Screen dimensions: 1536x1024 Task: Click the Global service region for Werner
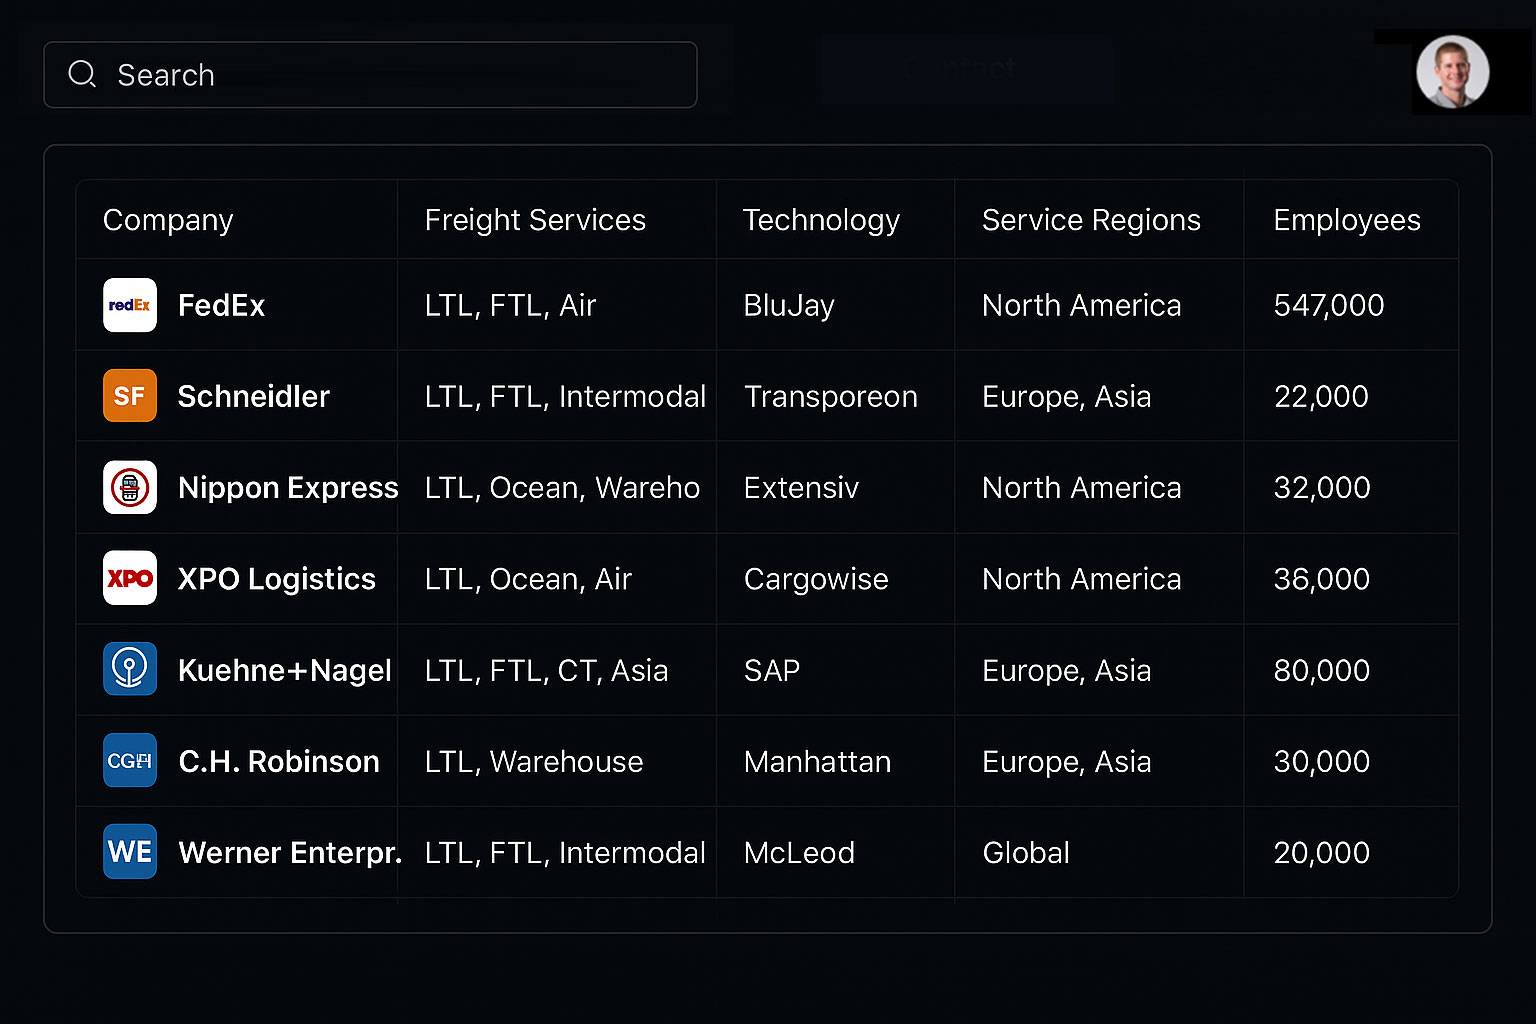pyautogui.click(x=1026, y=851)
